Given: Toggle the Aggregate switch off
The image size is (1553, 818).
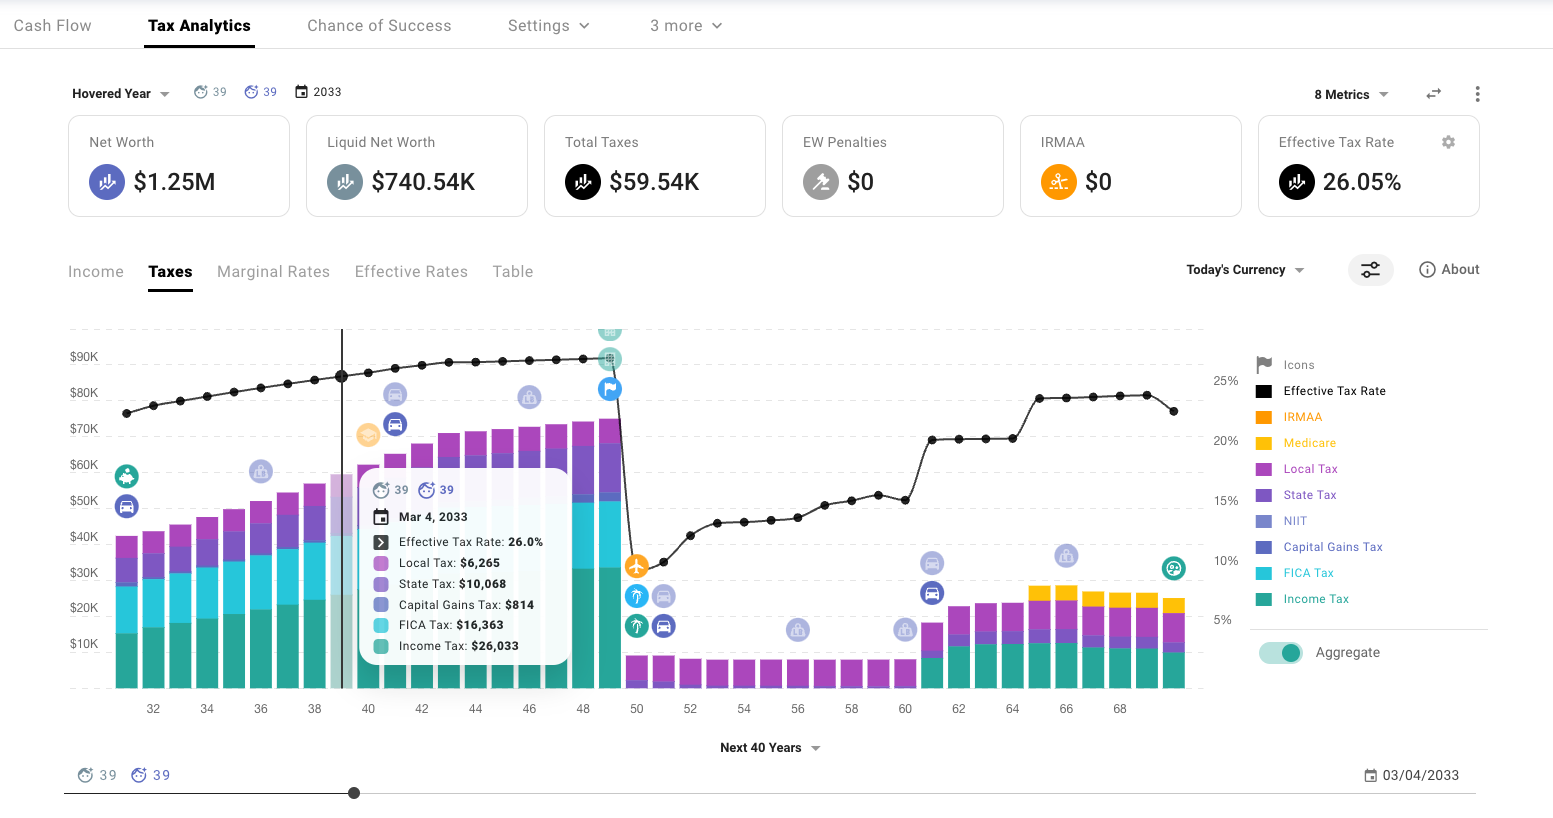Looking at the screenshot, I should (1280, 652).
